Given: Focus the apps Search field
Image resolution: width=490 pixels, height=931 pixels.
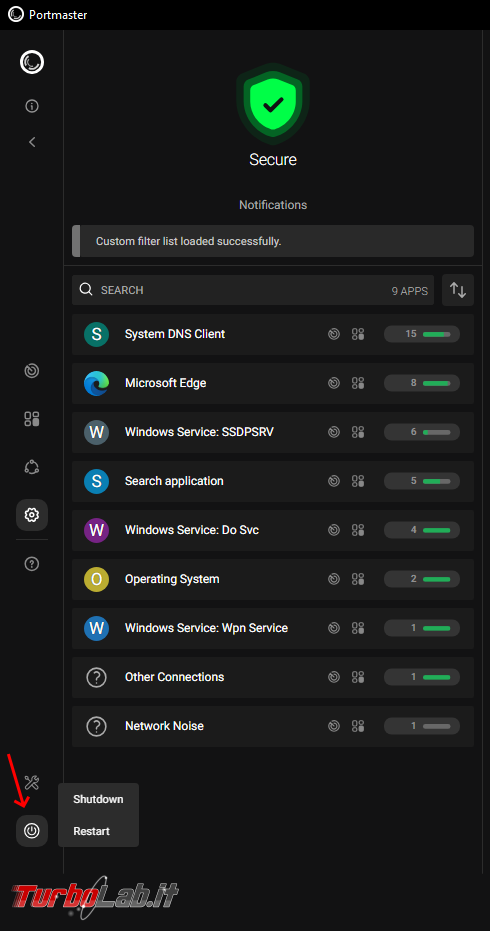Looking at the screenshot, I should point(253,290).
